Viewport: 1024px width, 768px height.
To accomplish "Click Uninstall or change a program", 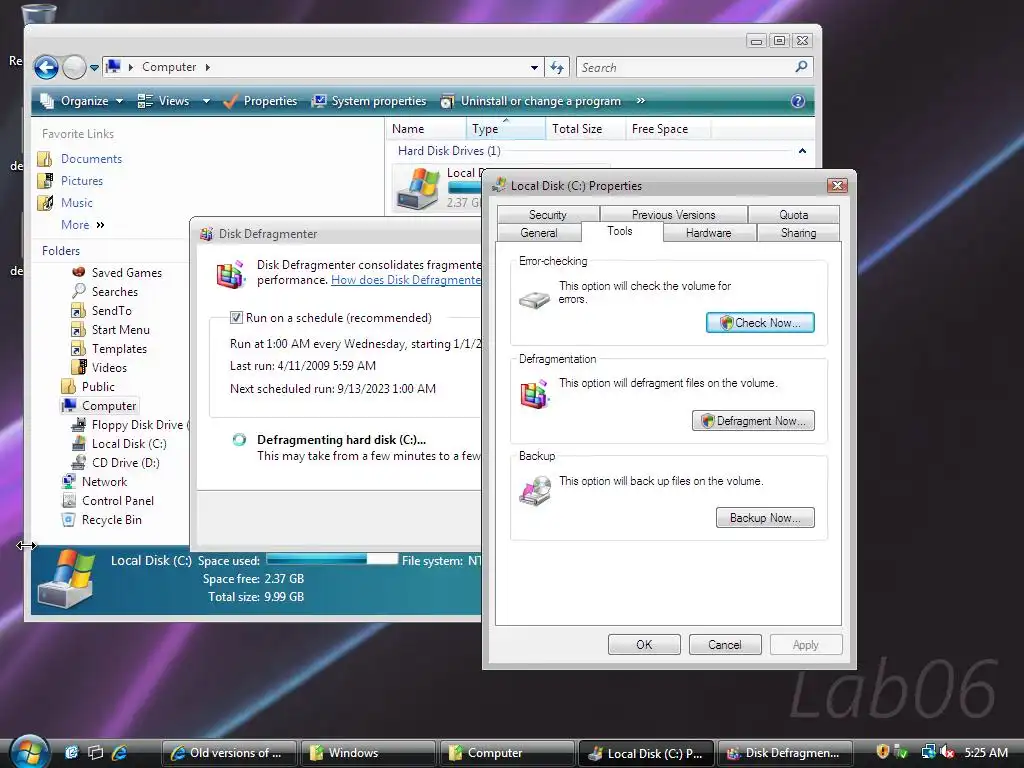I will [x=531, y=101].
